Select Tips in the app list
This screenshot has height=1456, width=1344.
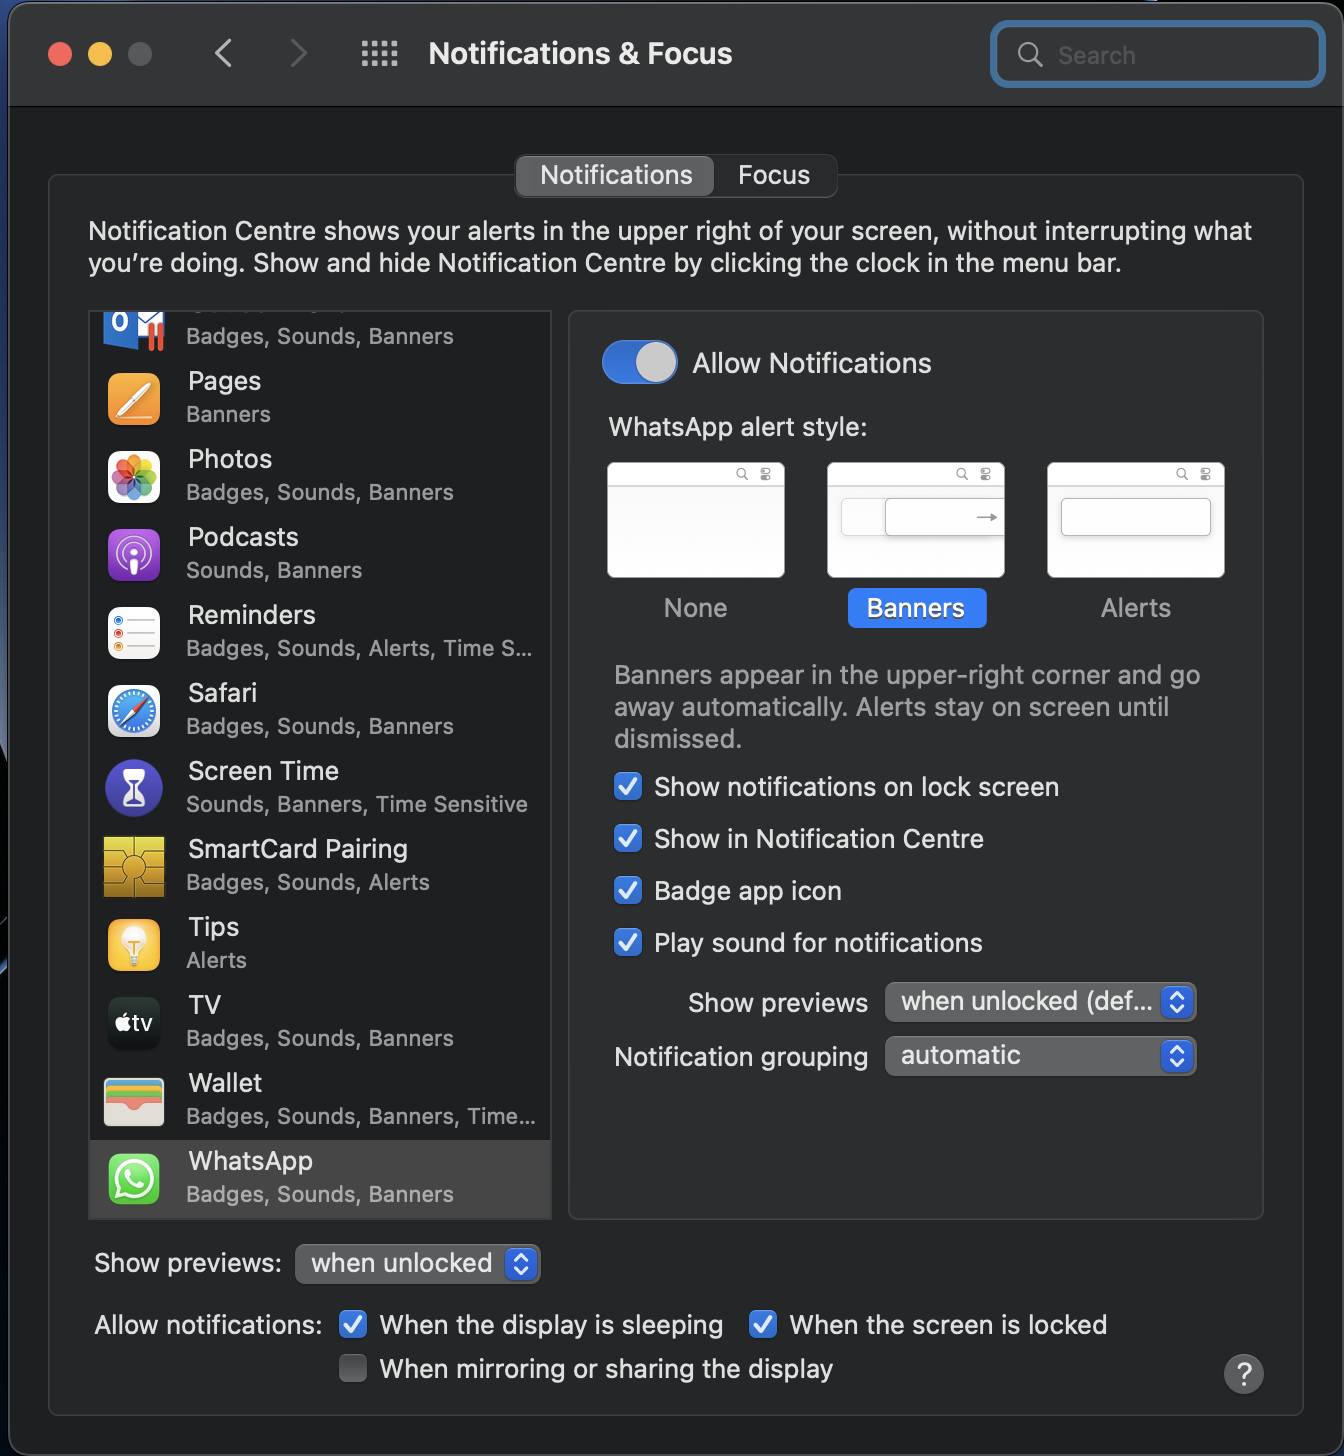click(320, 944)
